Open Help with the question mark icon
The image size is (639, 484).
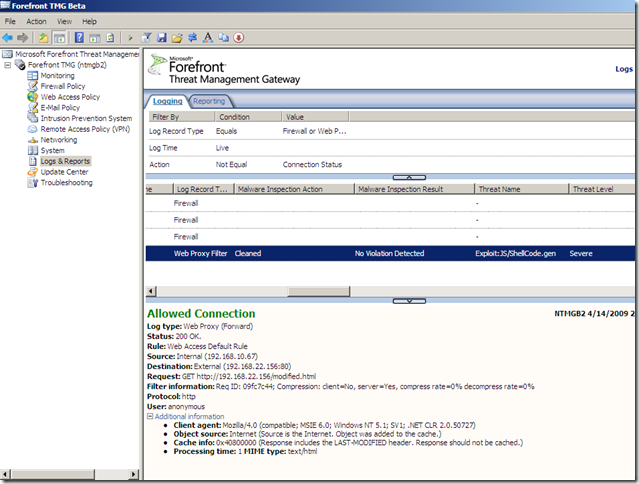point(79,38)
